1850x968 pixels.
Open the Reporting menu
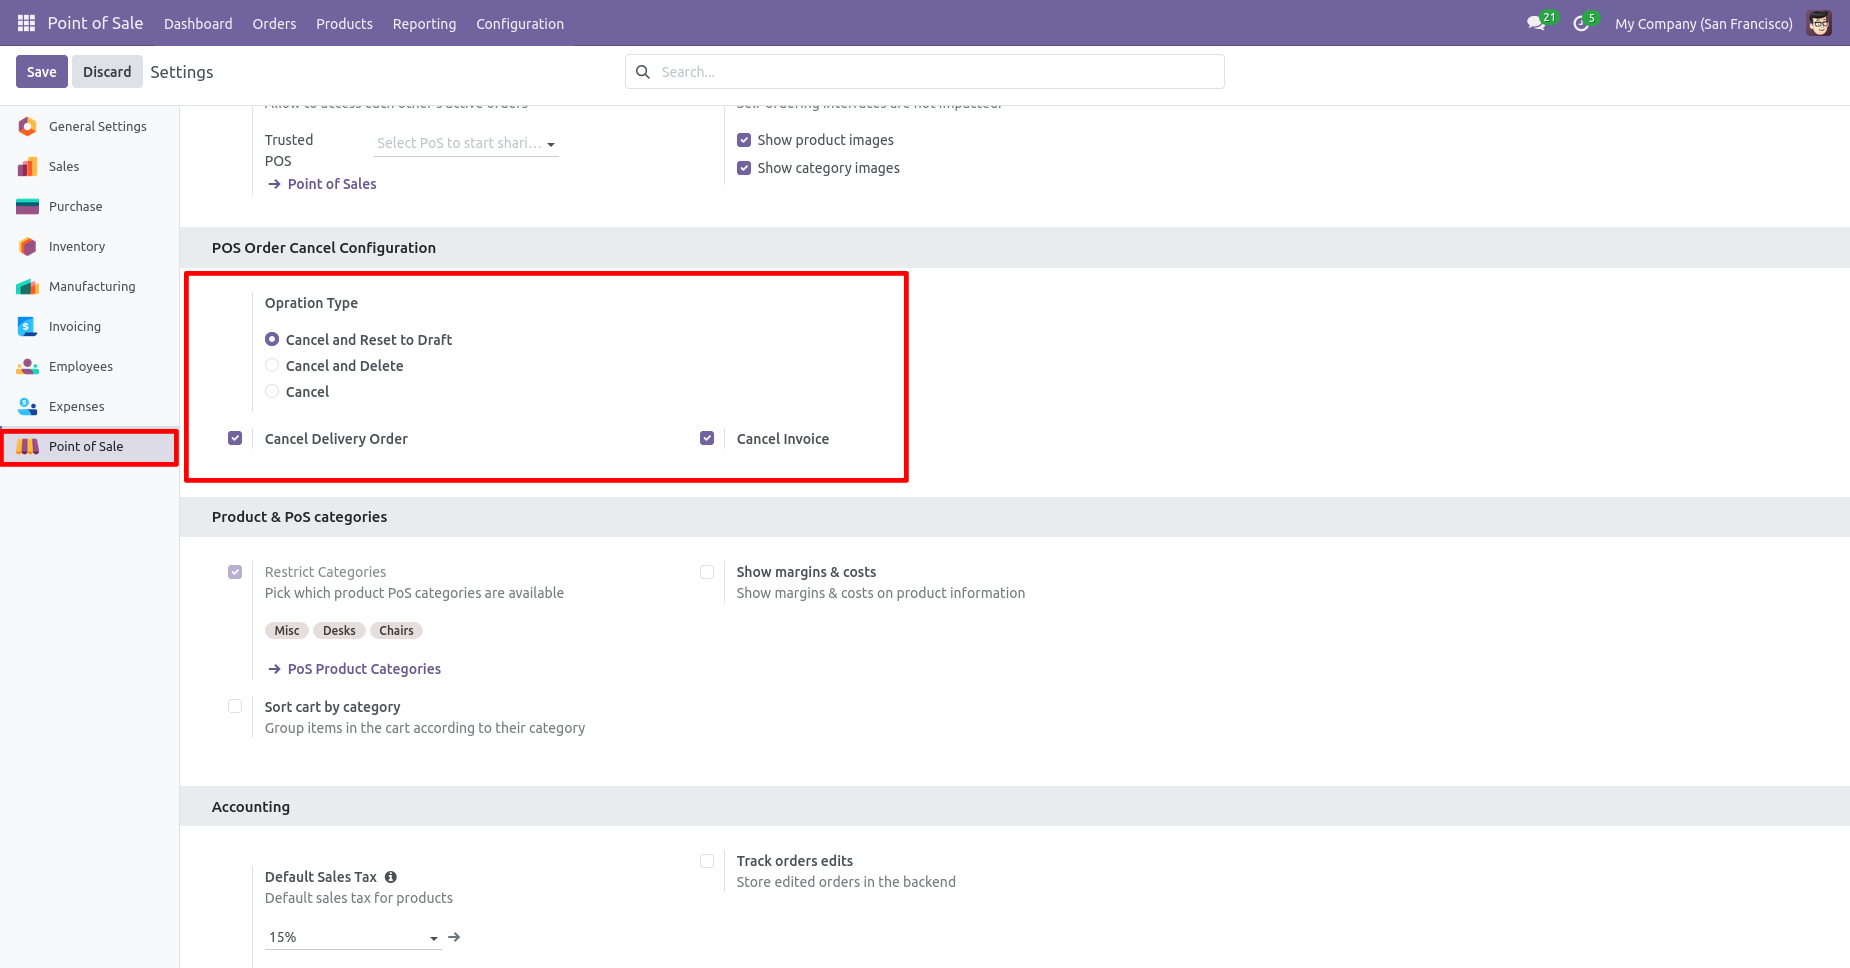click(x=424, y=24)
